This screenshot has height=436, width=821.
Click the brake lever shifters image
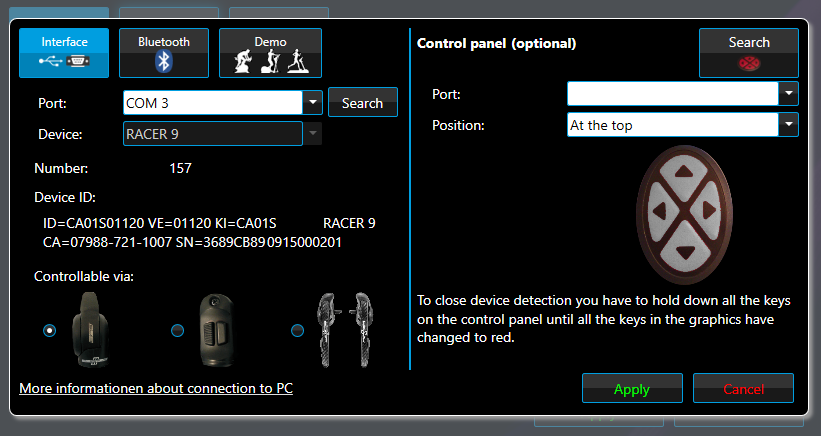point(346,330)
